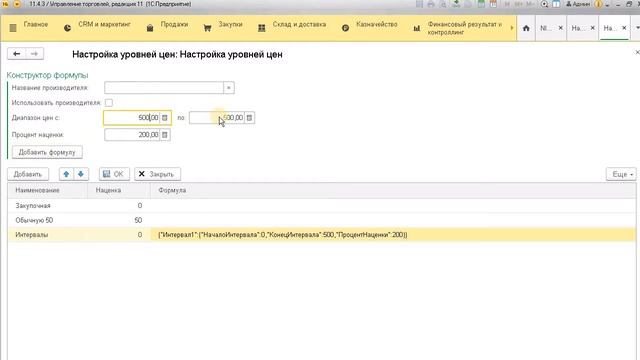Expand more sections with the right arrow

(512, 28)
